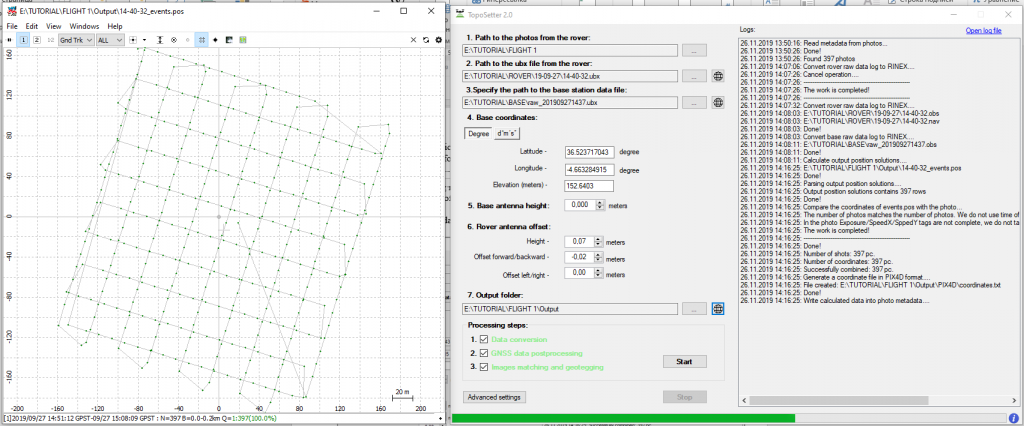Toggle the grid display icon in plot toolbar
This screenshot has height=426, width=1024.
pyautogui.click(x=203, y=39)
